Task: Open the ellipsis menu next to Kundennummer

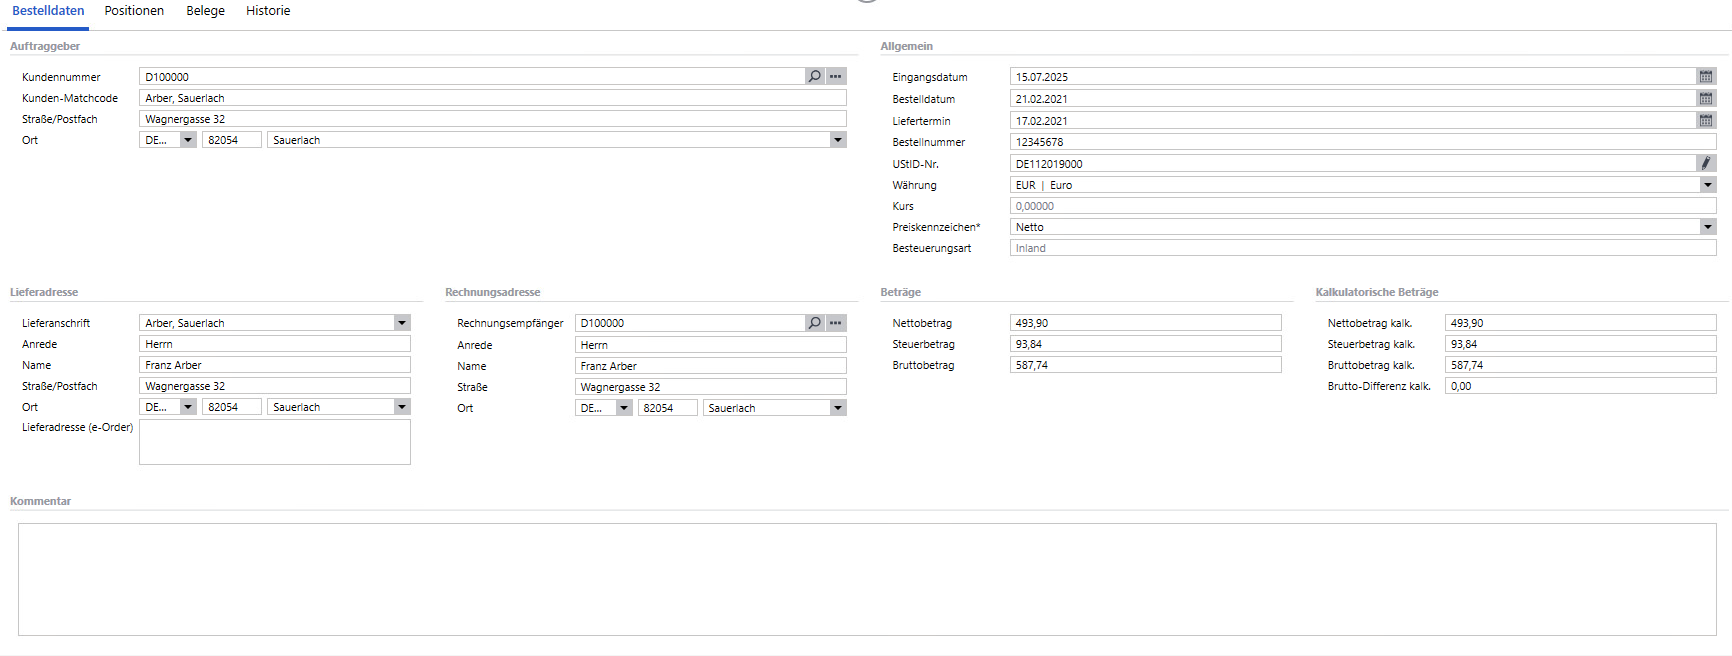Action: coord(836,77)
